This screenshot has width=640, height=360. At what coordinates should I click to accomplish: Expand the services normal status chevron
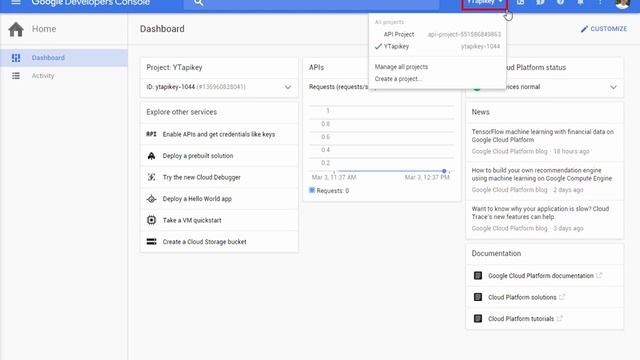coord(613,87)
